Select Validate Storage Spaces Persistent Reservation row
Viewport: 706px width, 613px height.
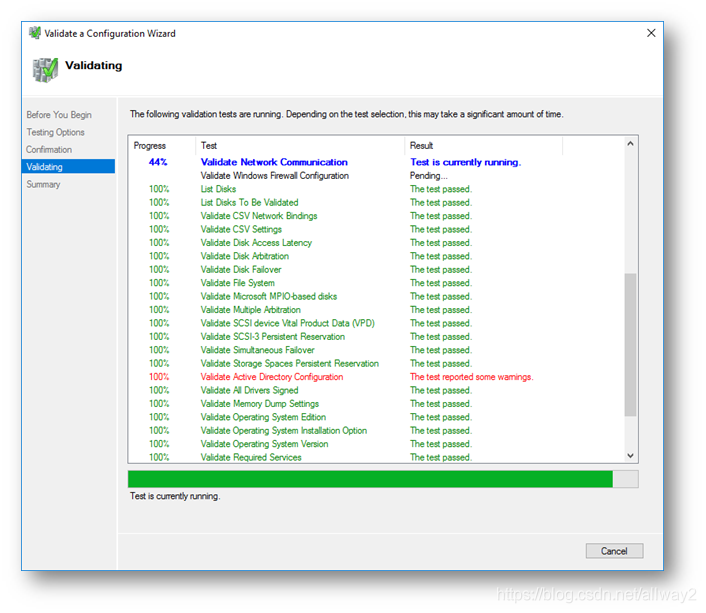point(376,363)
